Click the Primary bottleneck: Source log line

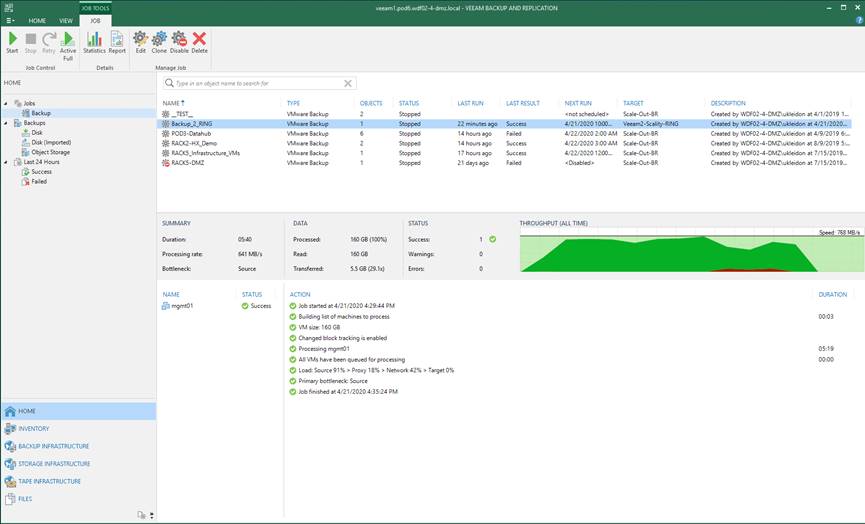[333, 381]
